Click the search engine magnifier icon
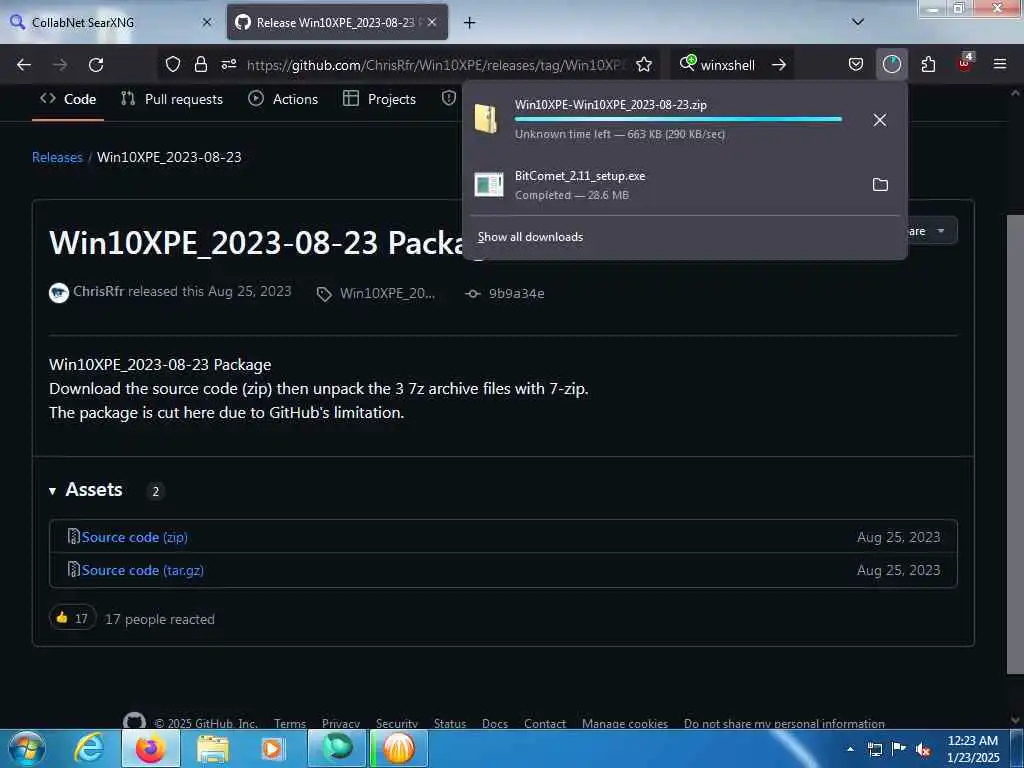The image size is (1024, 768). (x=688, y=63)
